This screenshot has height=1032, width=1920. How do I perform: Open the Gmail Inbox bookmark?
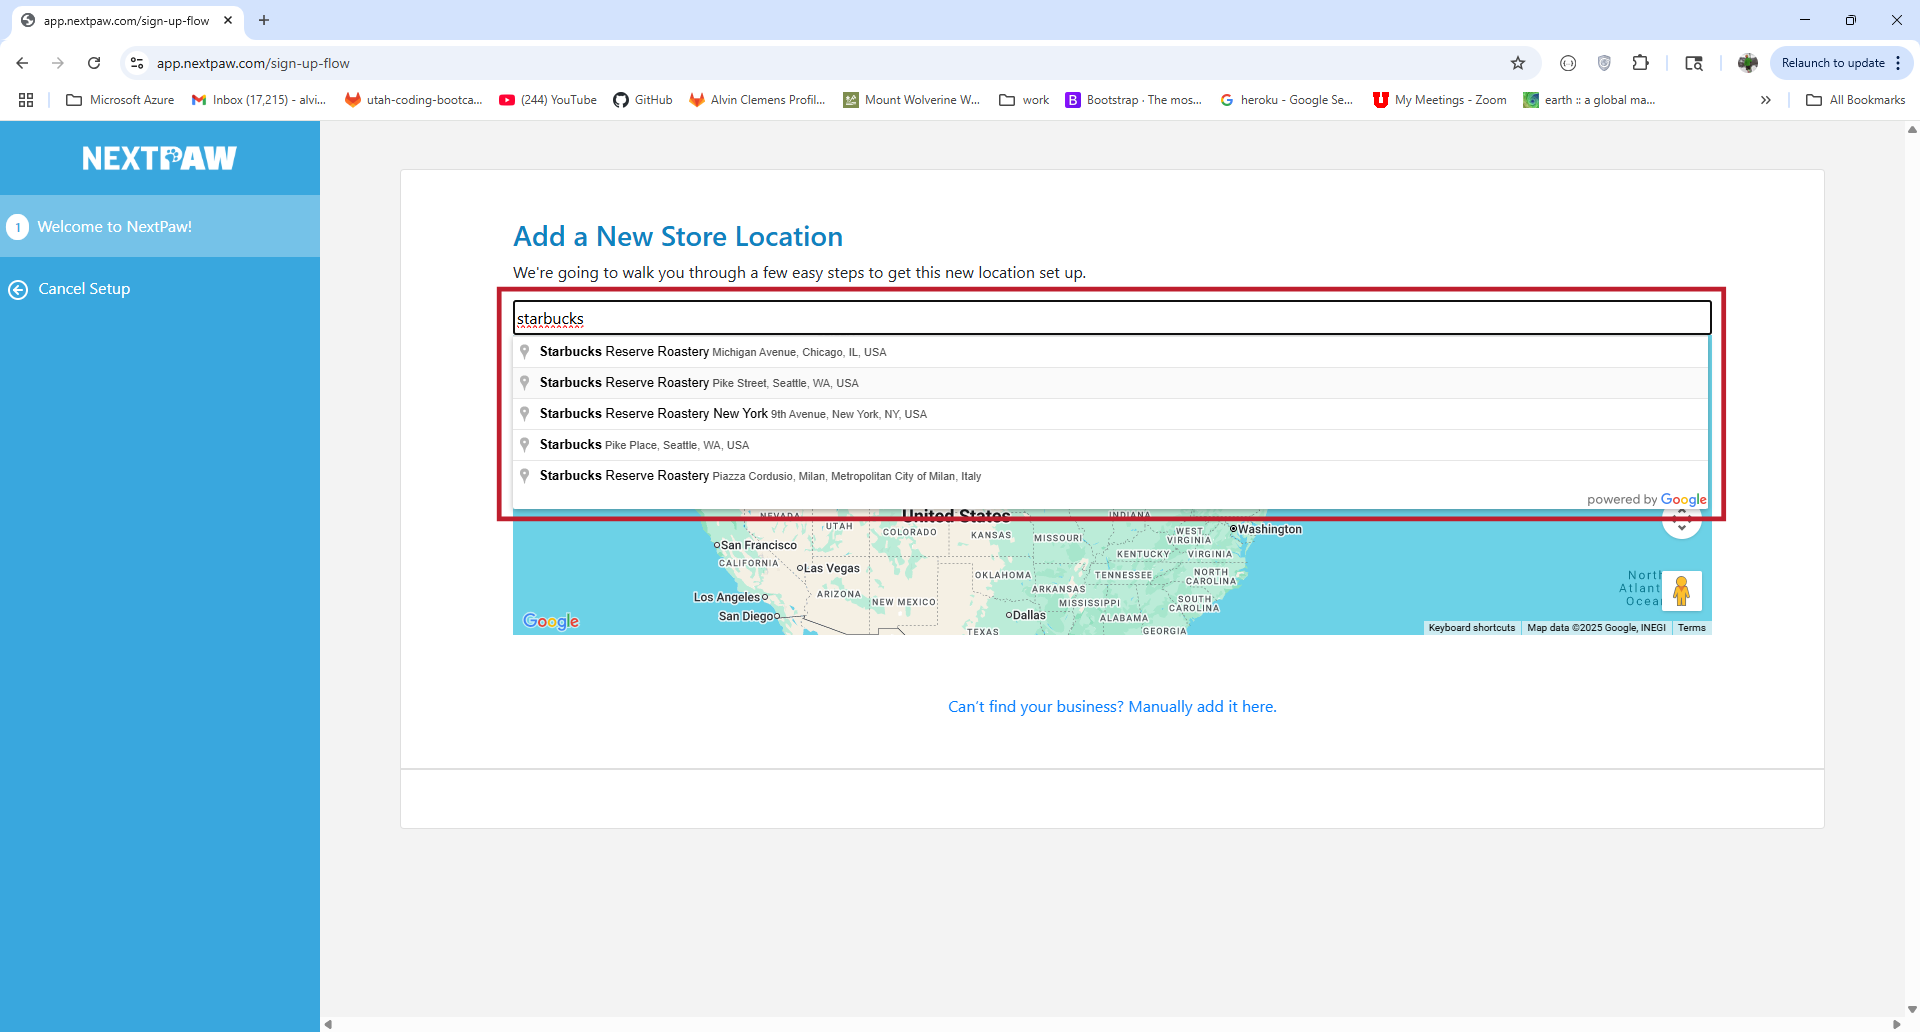(x=259, y=100)
